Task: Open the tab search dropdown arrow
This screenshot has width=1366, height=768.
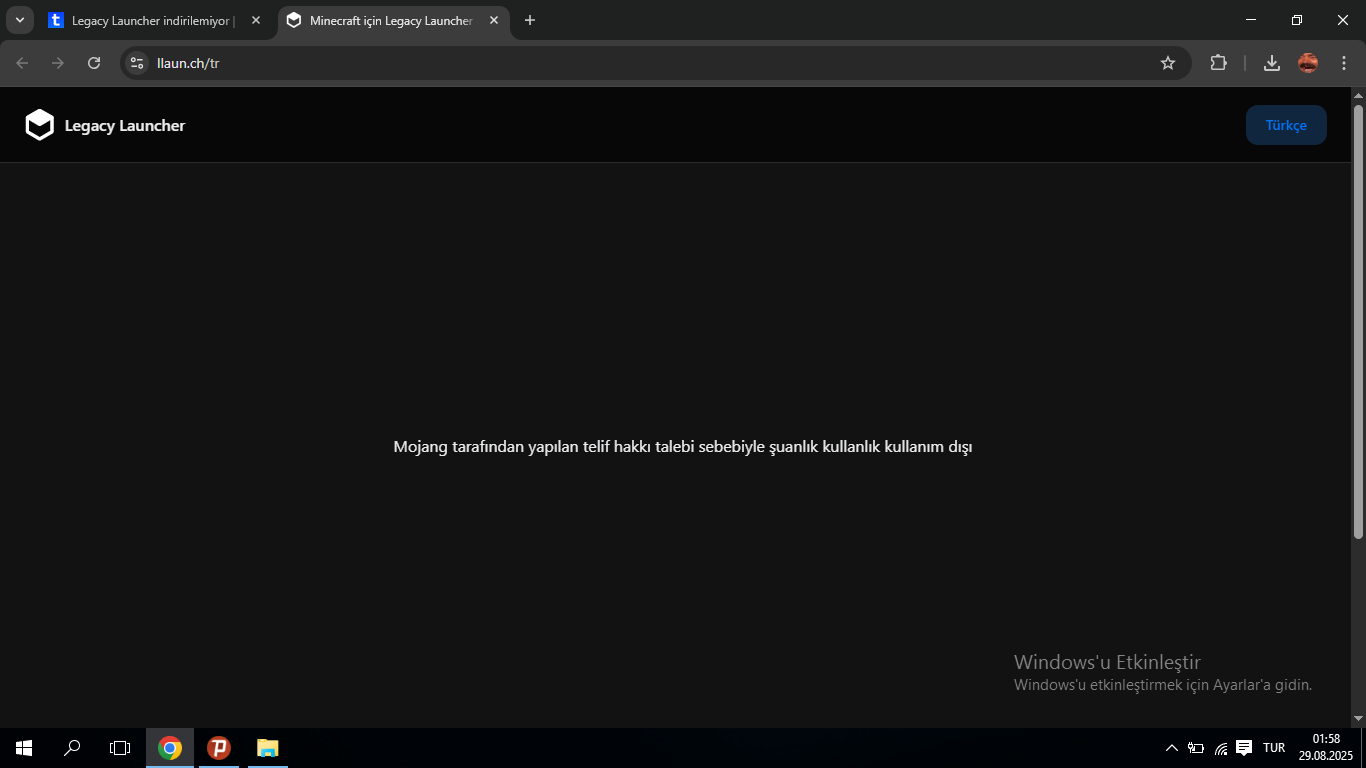Action: pyautogui.click(x=19, y=20)
